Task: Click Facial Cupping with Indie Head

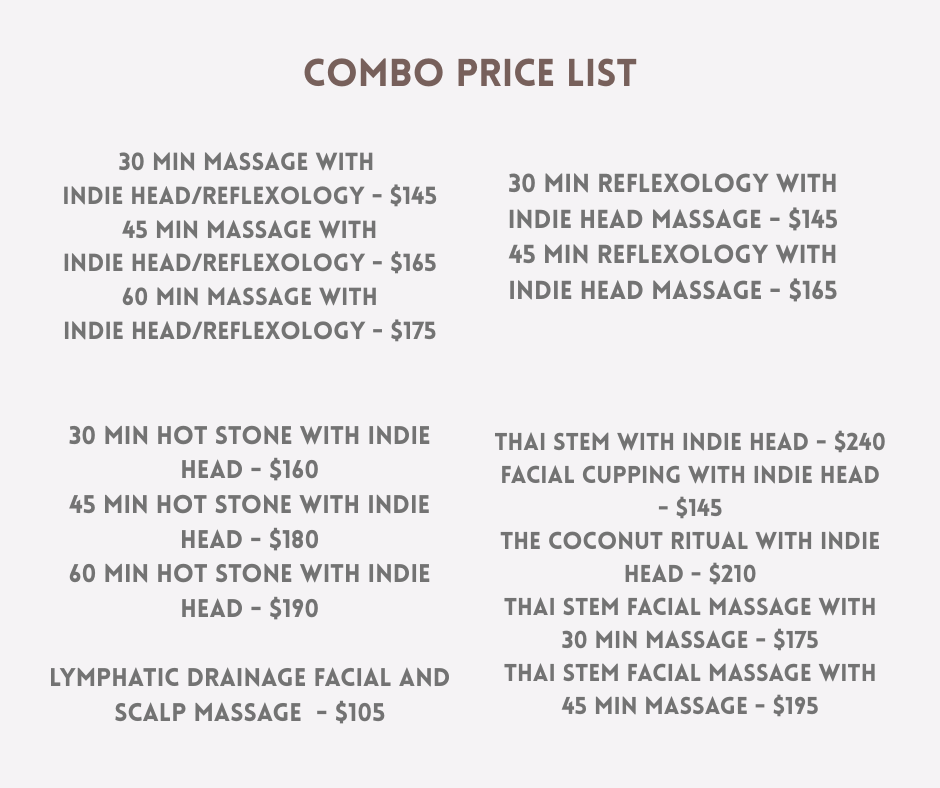Action: click(x=690, y=490)
